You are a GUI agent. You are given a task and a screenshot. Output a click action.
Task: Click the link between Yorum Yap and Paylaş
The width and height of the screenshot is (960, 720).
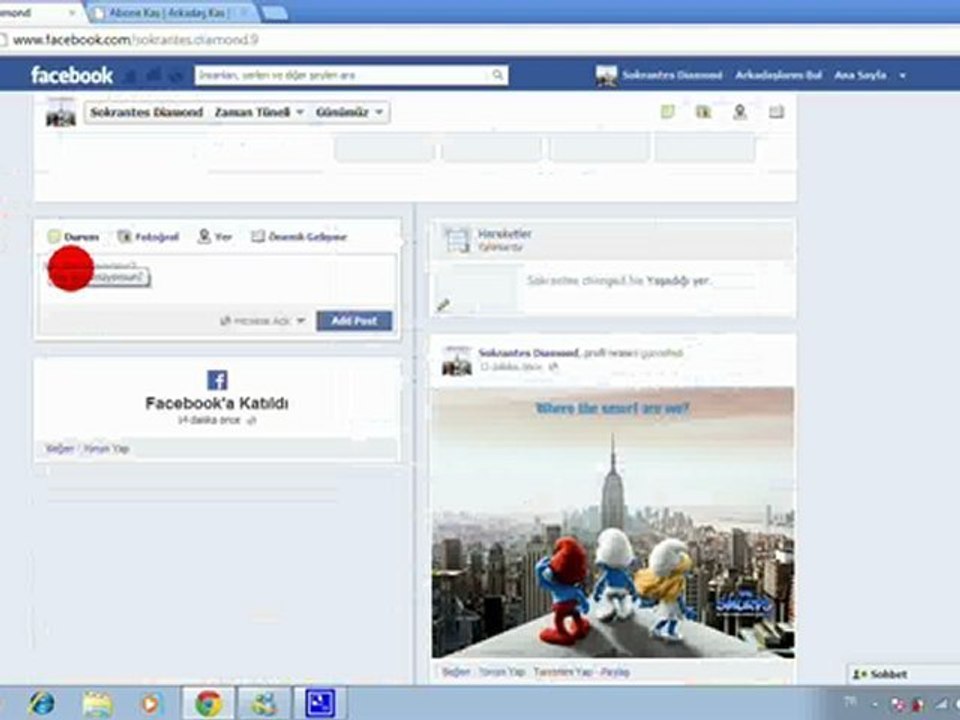pyautogui.click(x=563, y=672)
